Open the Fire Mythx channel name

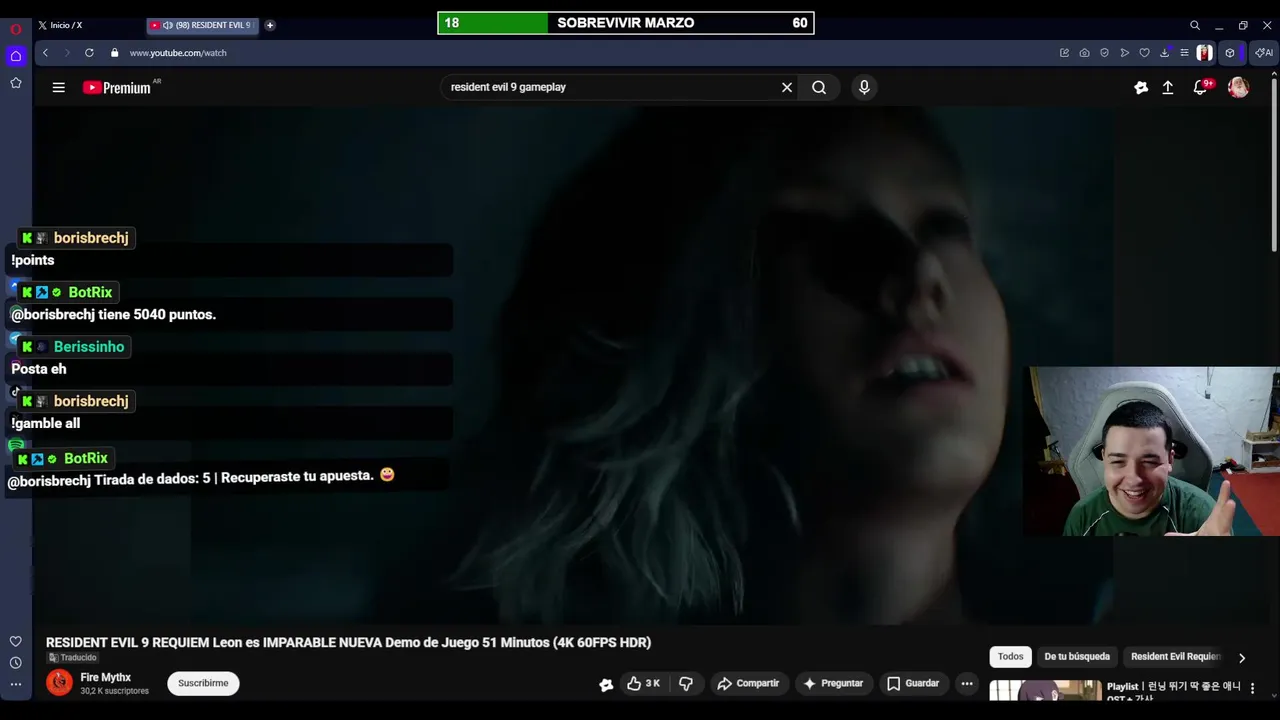coord(105,677)
